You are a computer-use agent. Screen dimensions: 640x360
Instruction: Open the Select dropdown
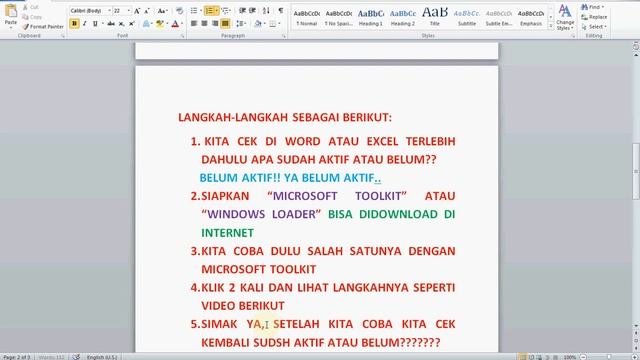[x=594, y=27]
